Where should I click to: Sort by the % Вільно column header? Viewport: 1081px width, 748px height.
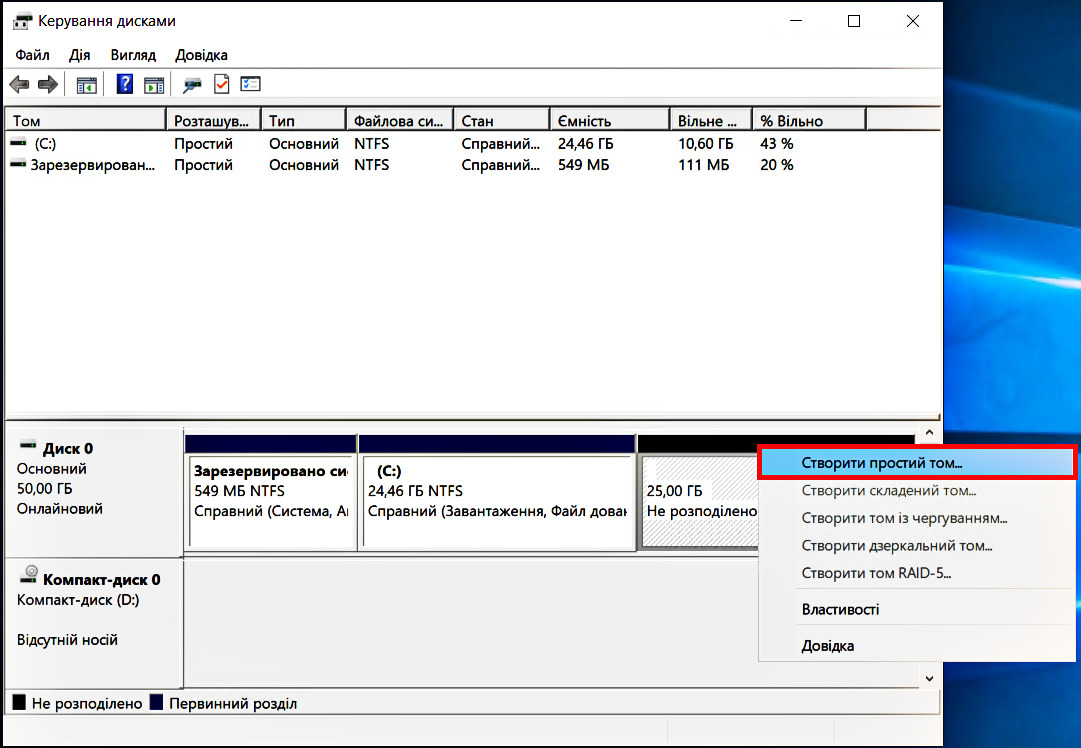(809, 121)
